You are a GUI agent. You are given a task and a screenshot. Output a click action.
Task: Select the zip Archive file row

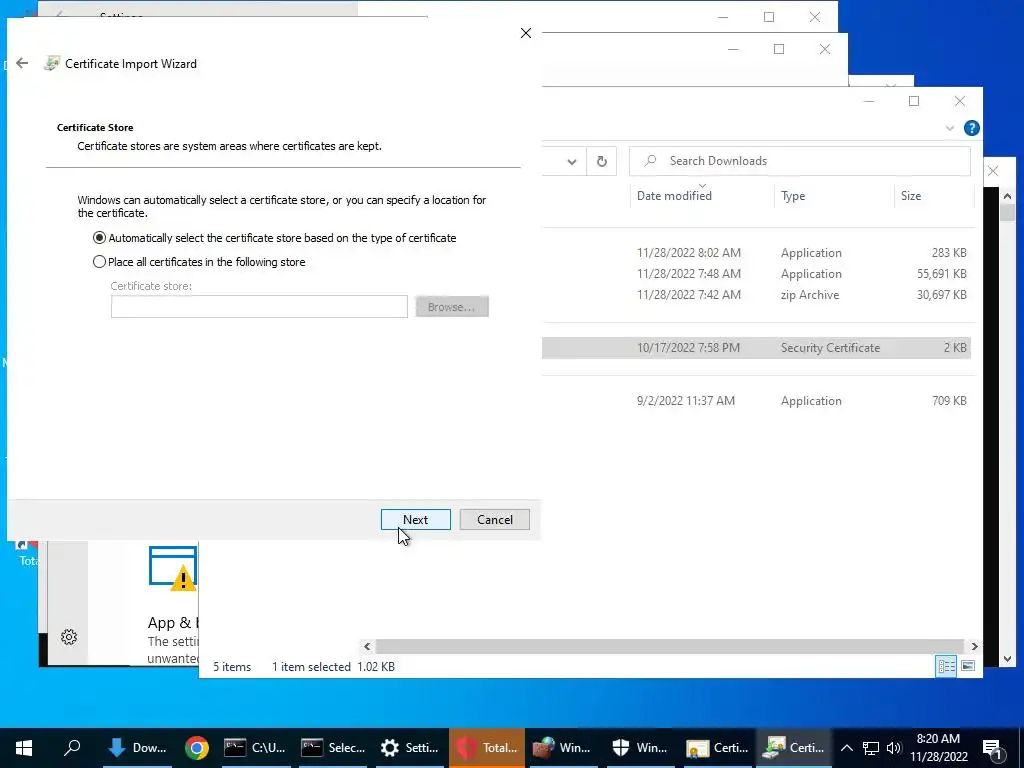[x=756, y=295]
